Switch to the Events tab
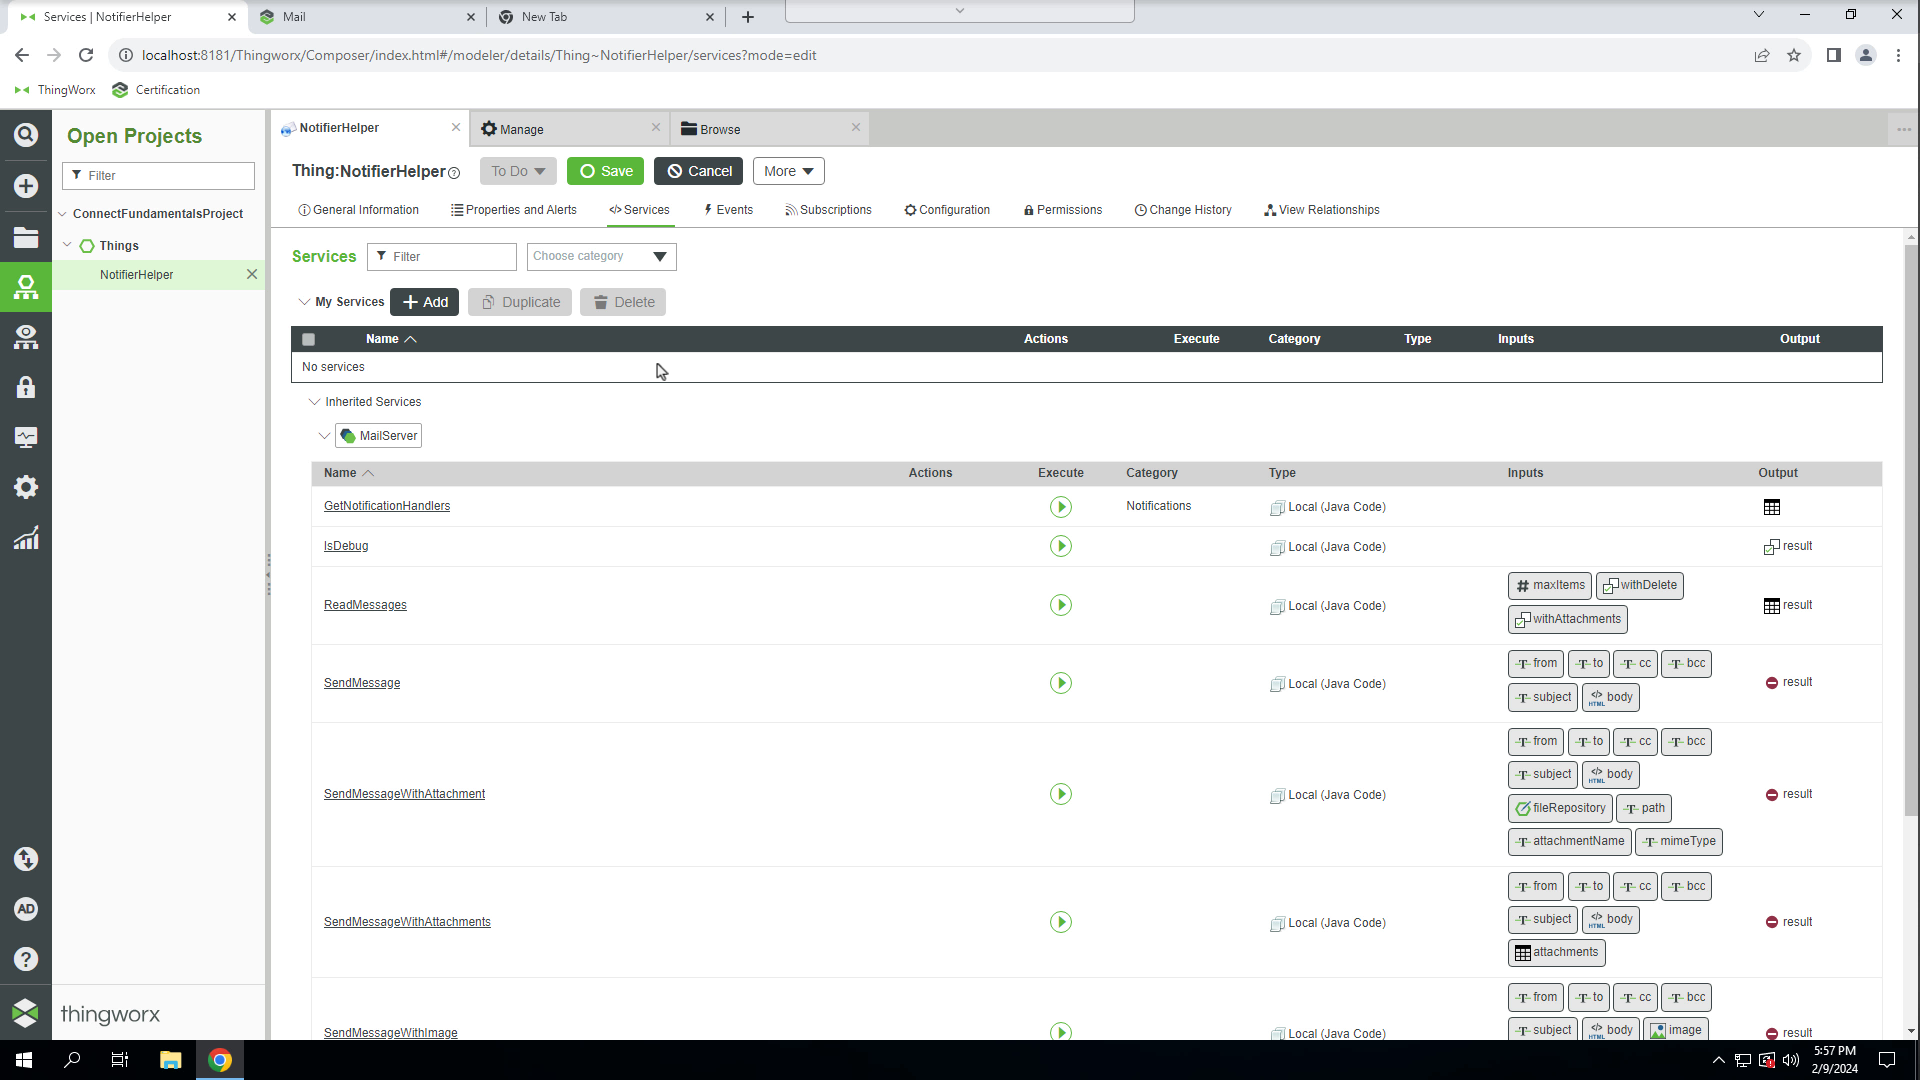 (x=728, y=210)
